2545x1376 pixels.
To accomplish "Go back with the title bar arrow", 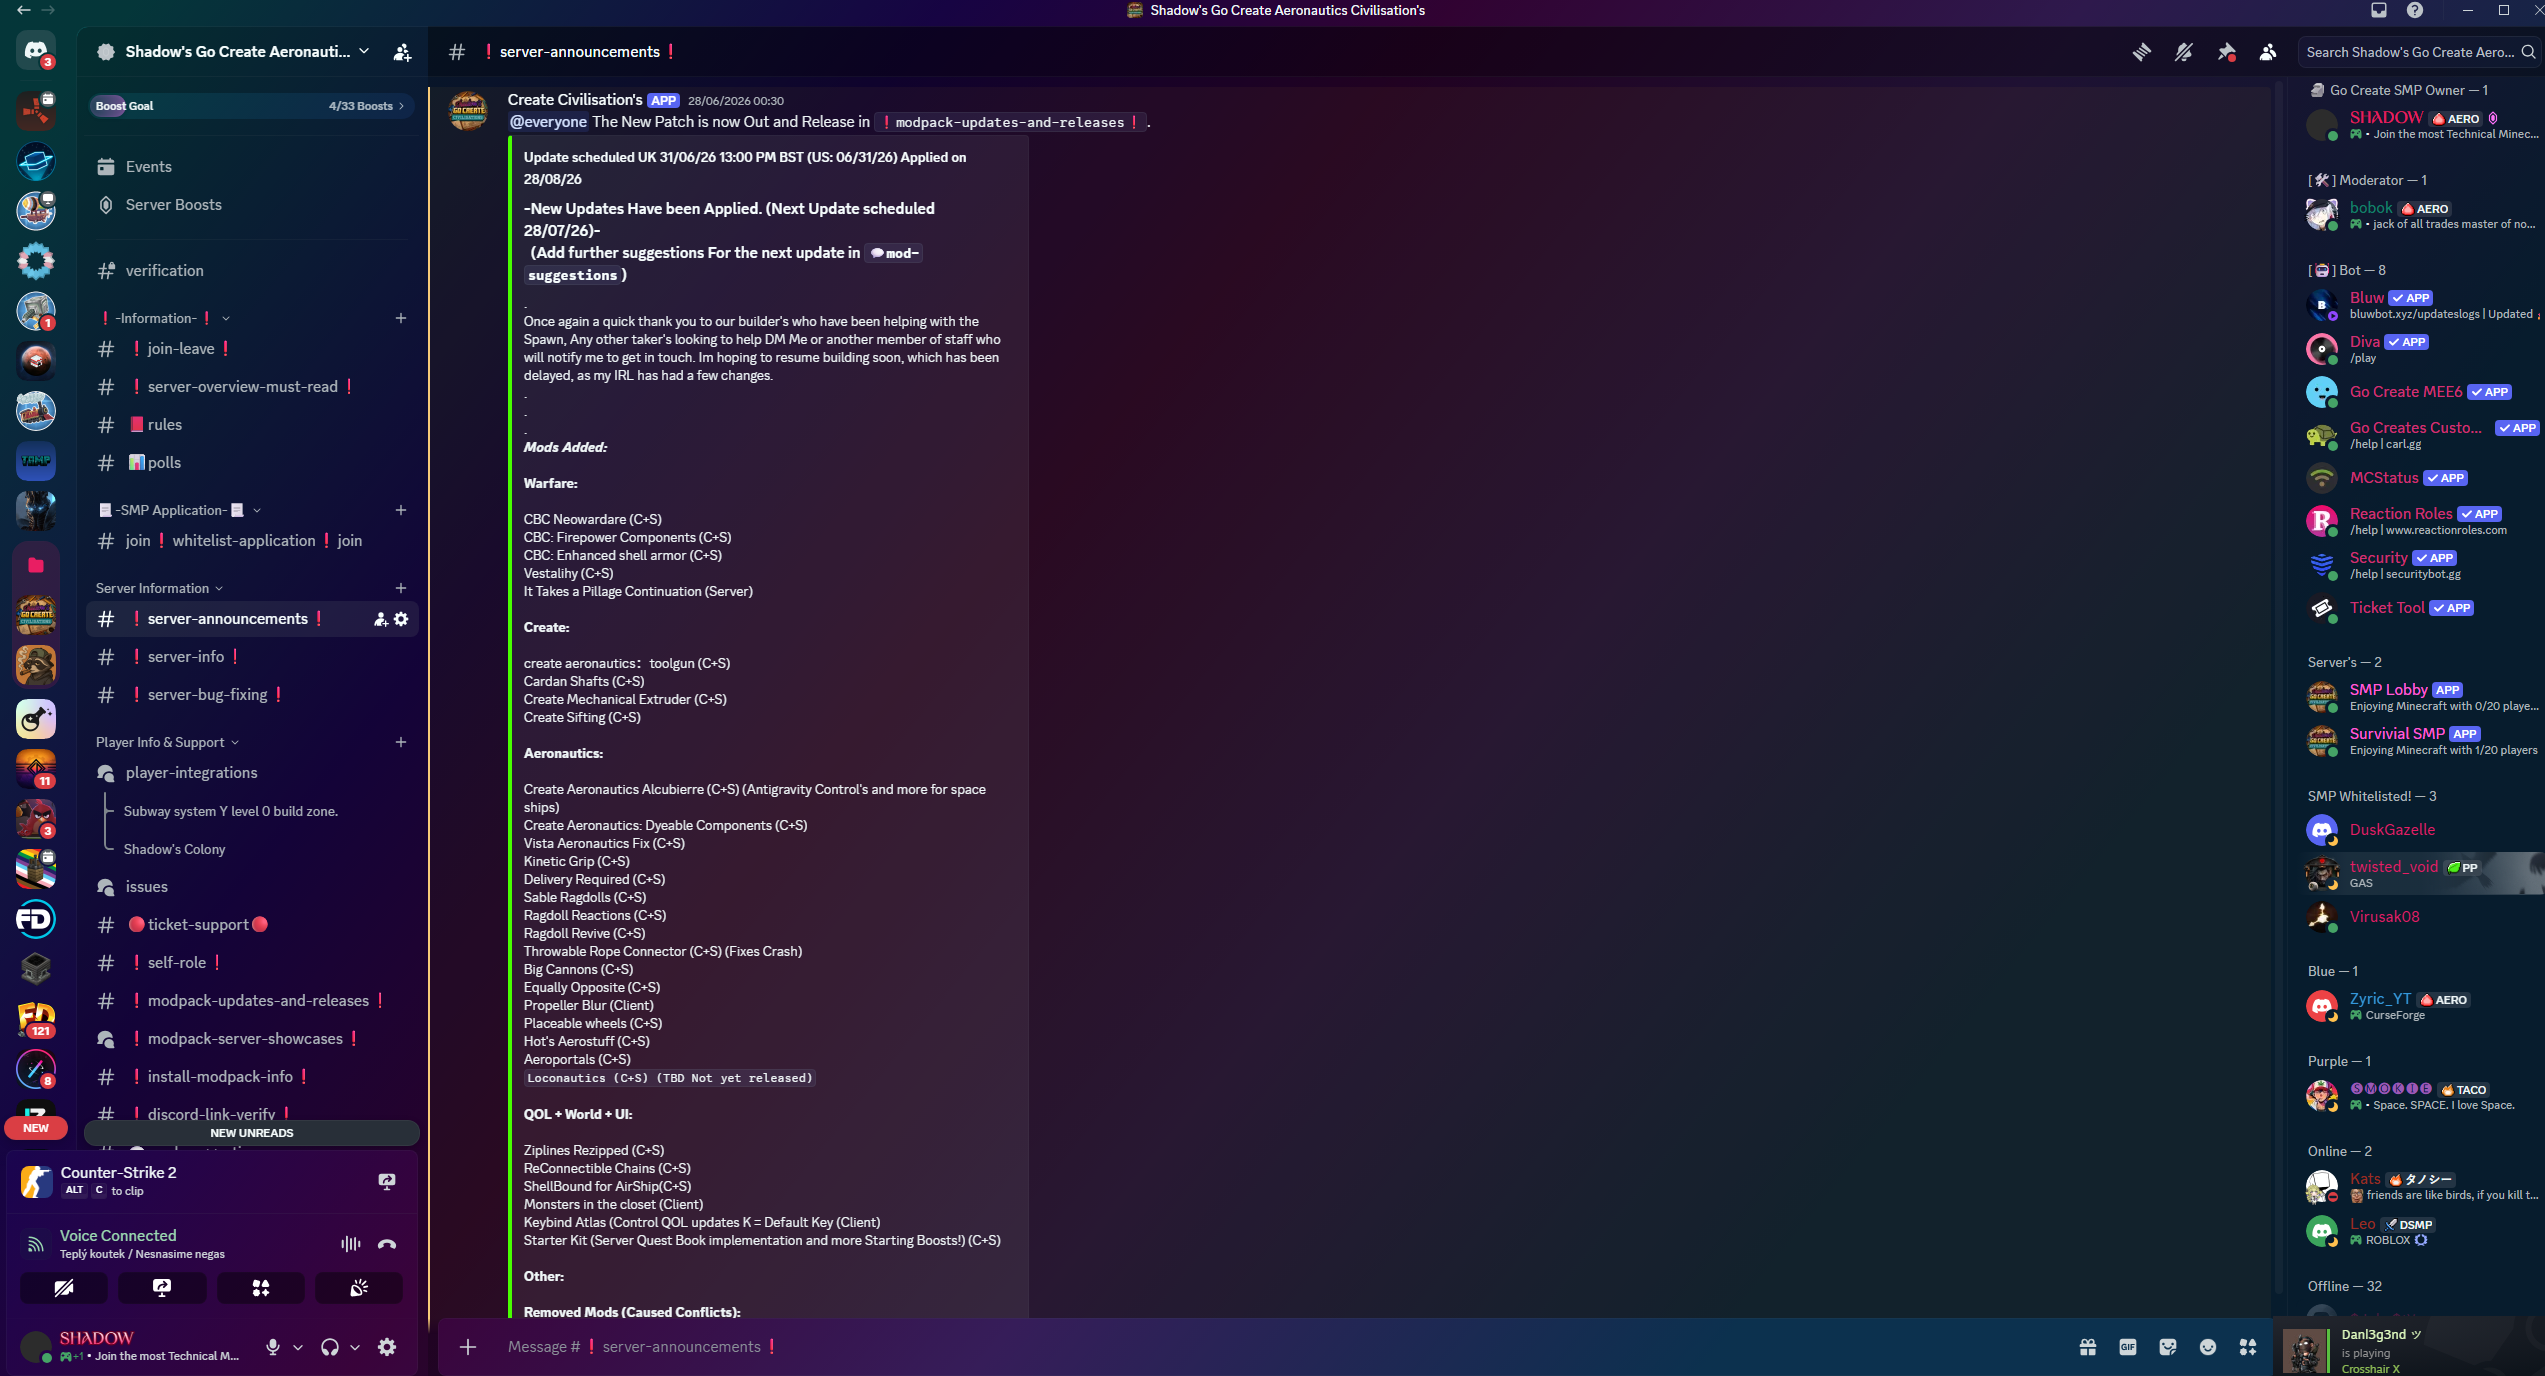I will click(x=23, y=10).
